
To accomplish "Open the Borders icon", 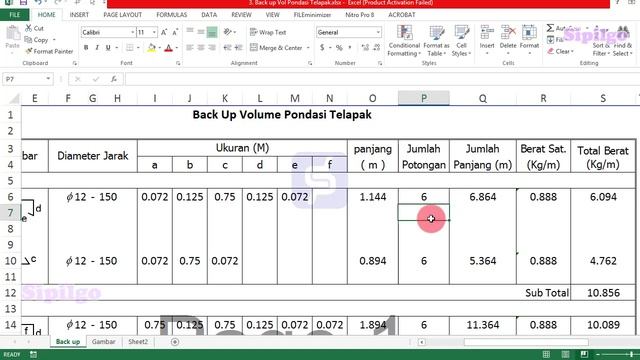I will [129, 48].
